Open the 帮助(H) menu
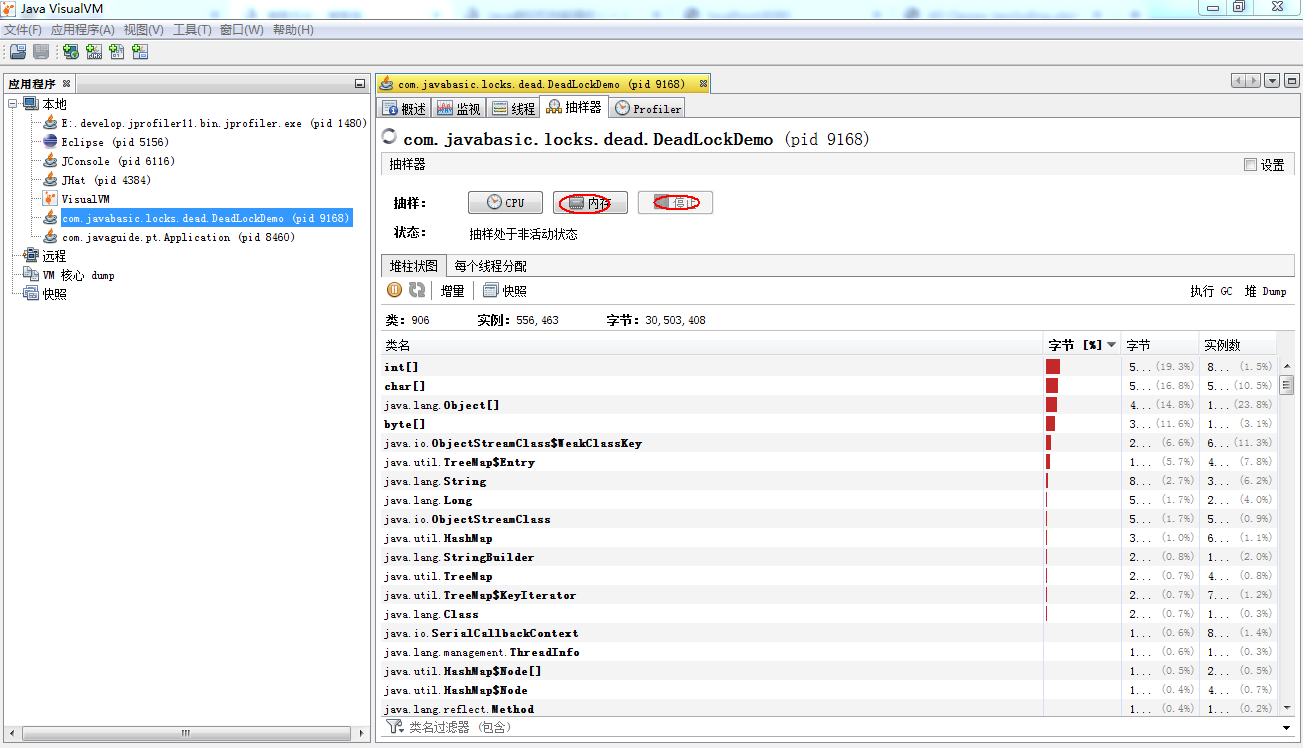This screenshot has width=1303, height=748. (293, 30)
